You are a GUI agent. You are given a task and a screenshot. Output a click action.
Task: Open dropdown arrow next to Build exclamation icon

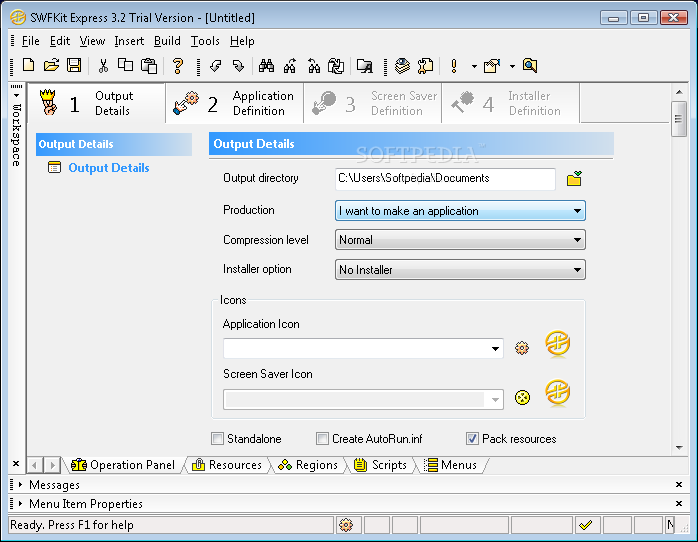[x=474, y=66]
